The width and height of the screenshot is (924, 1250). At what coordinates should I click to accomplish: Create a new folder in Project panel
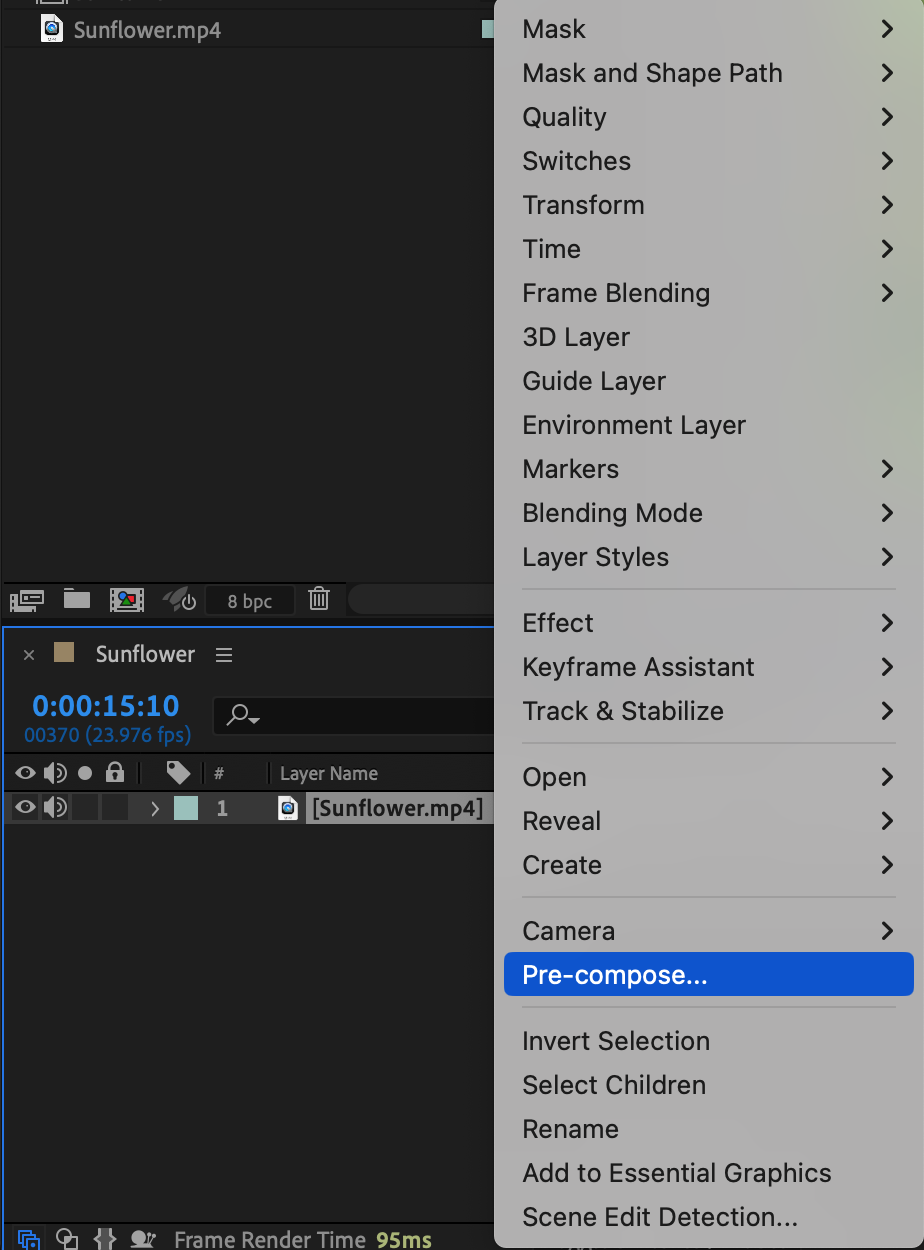coord(77,600)
